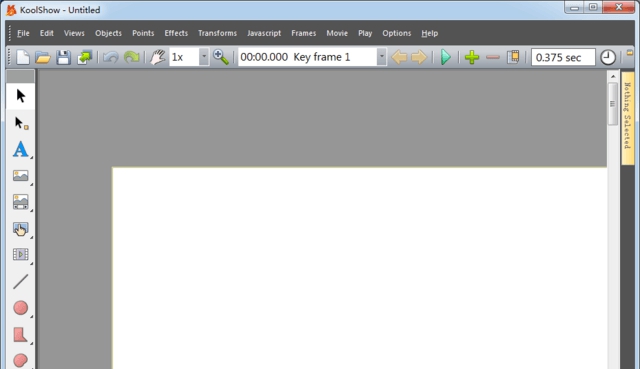
Task: Click the 0.375 sec duration field
Action: tap(563, 57)
